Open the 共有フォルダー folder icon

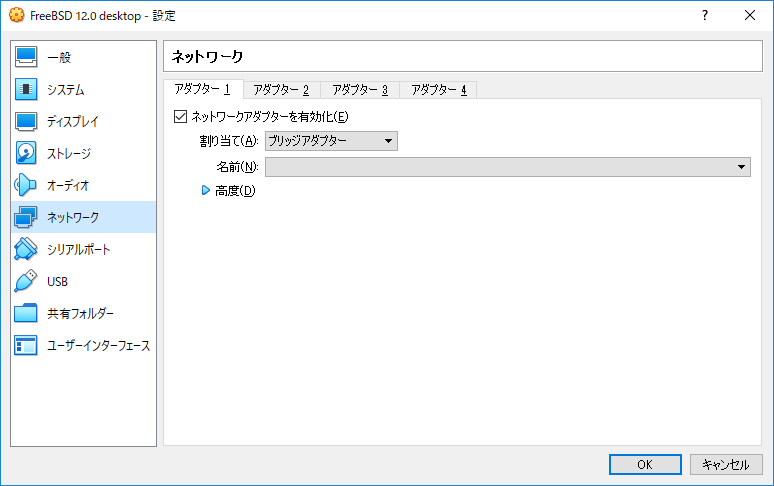26,313
